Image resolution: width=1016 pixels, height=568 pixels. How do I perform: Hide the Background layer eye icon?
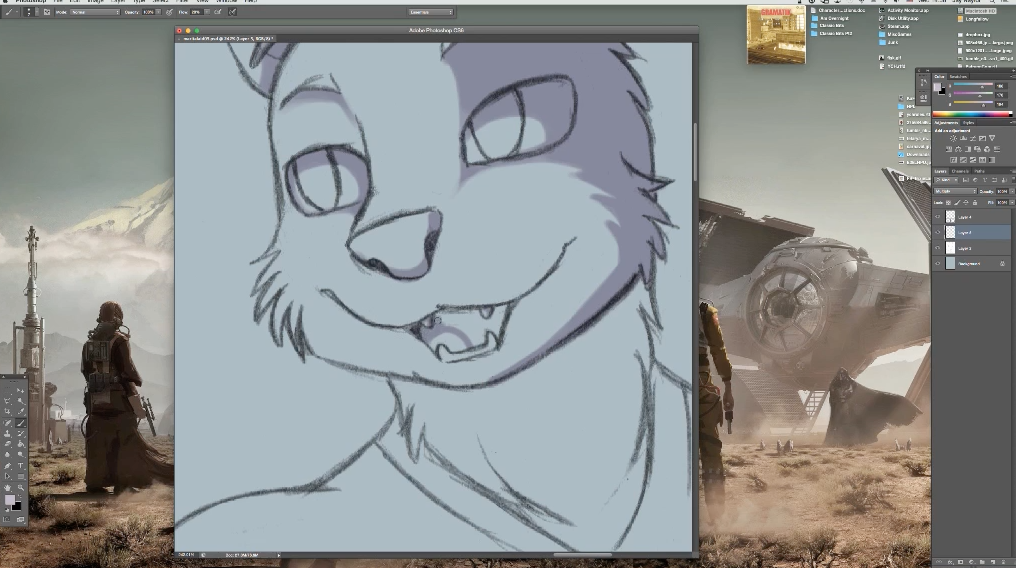click(938, 264)
